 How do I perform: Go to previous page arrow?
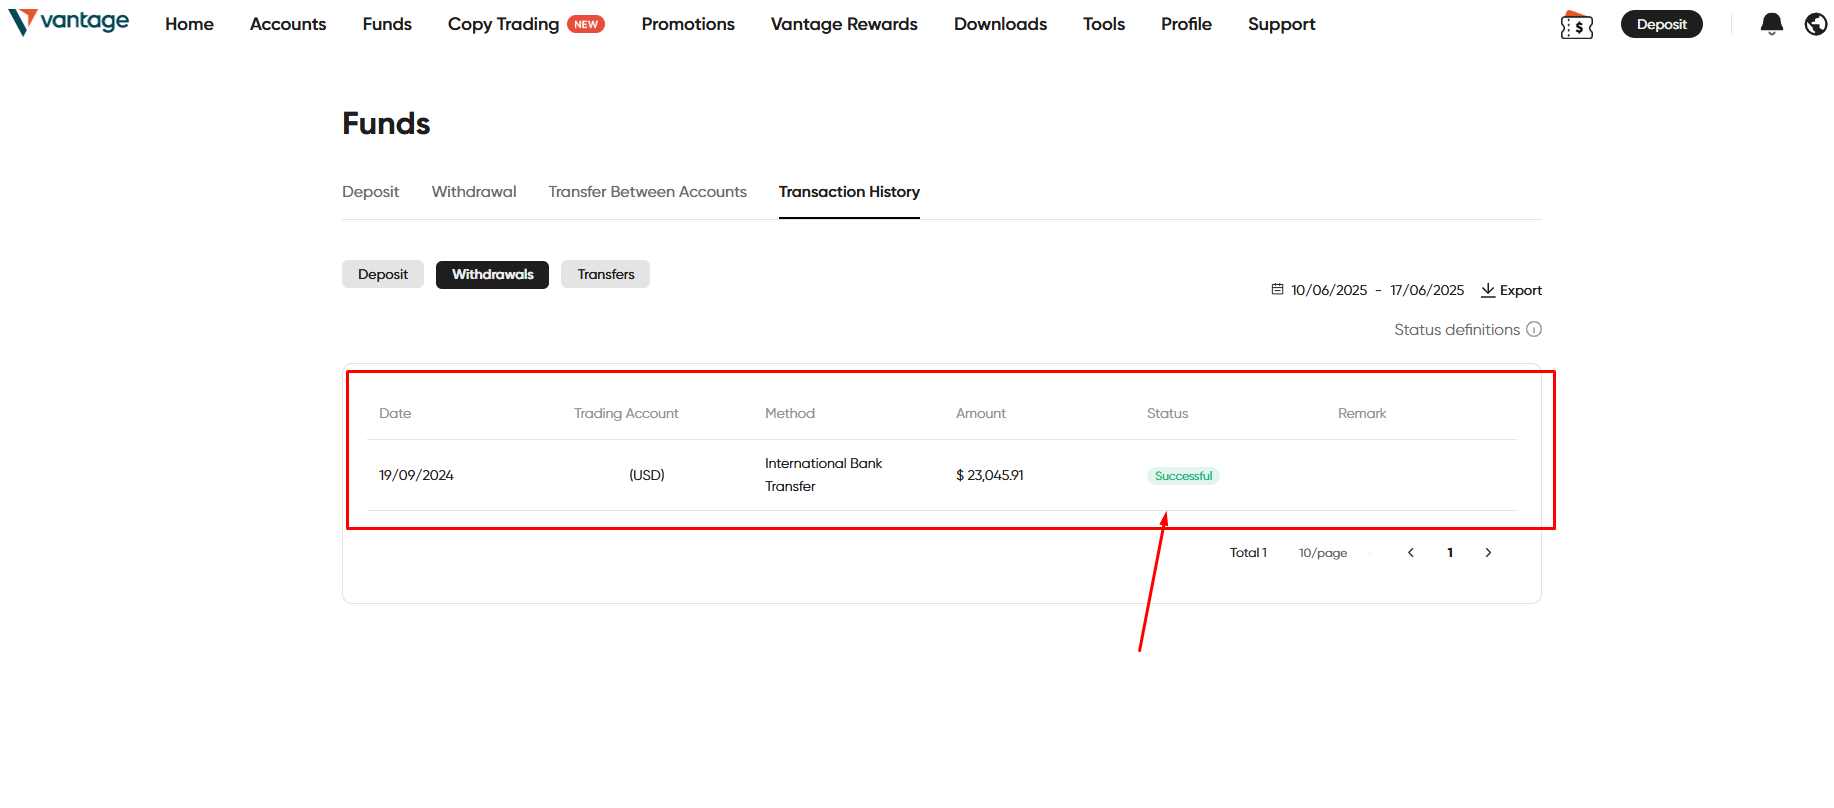[x=1411, y=553]
